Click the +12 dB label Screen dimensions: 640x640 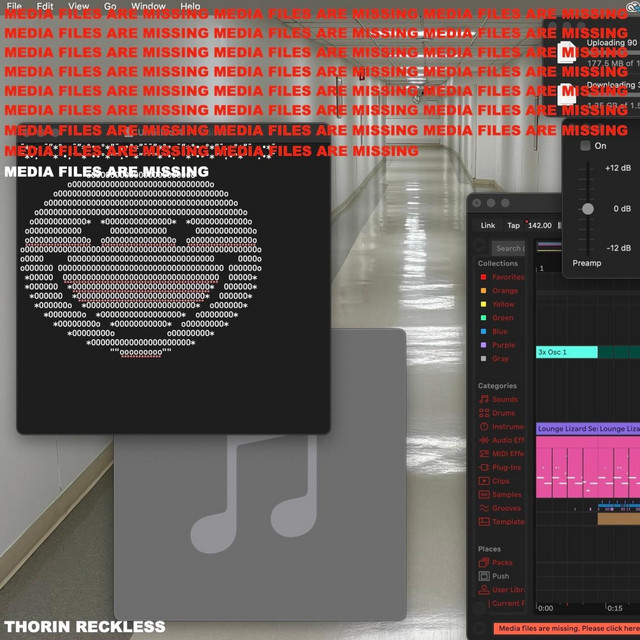618,168
